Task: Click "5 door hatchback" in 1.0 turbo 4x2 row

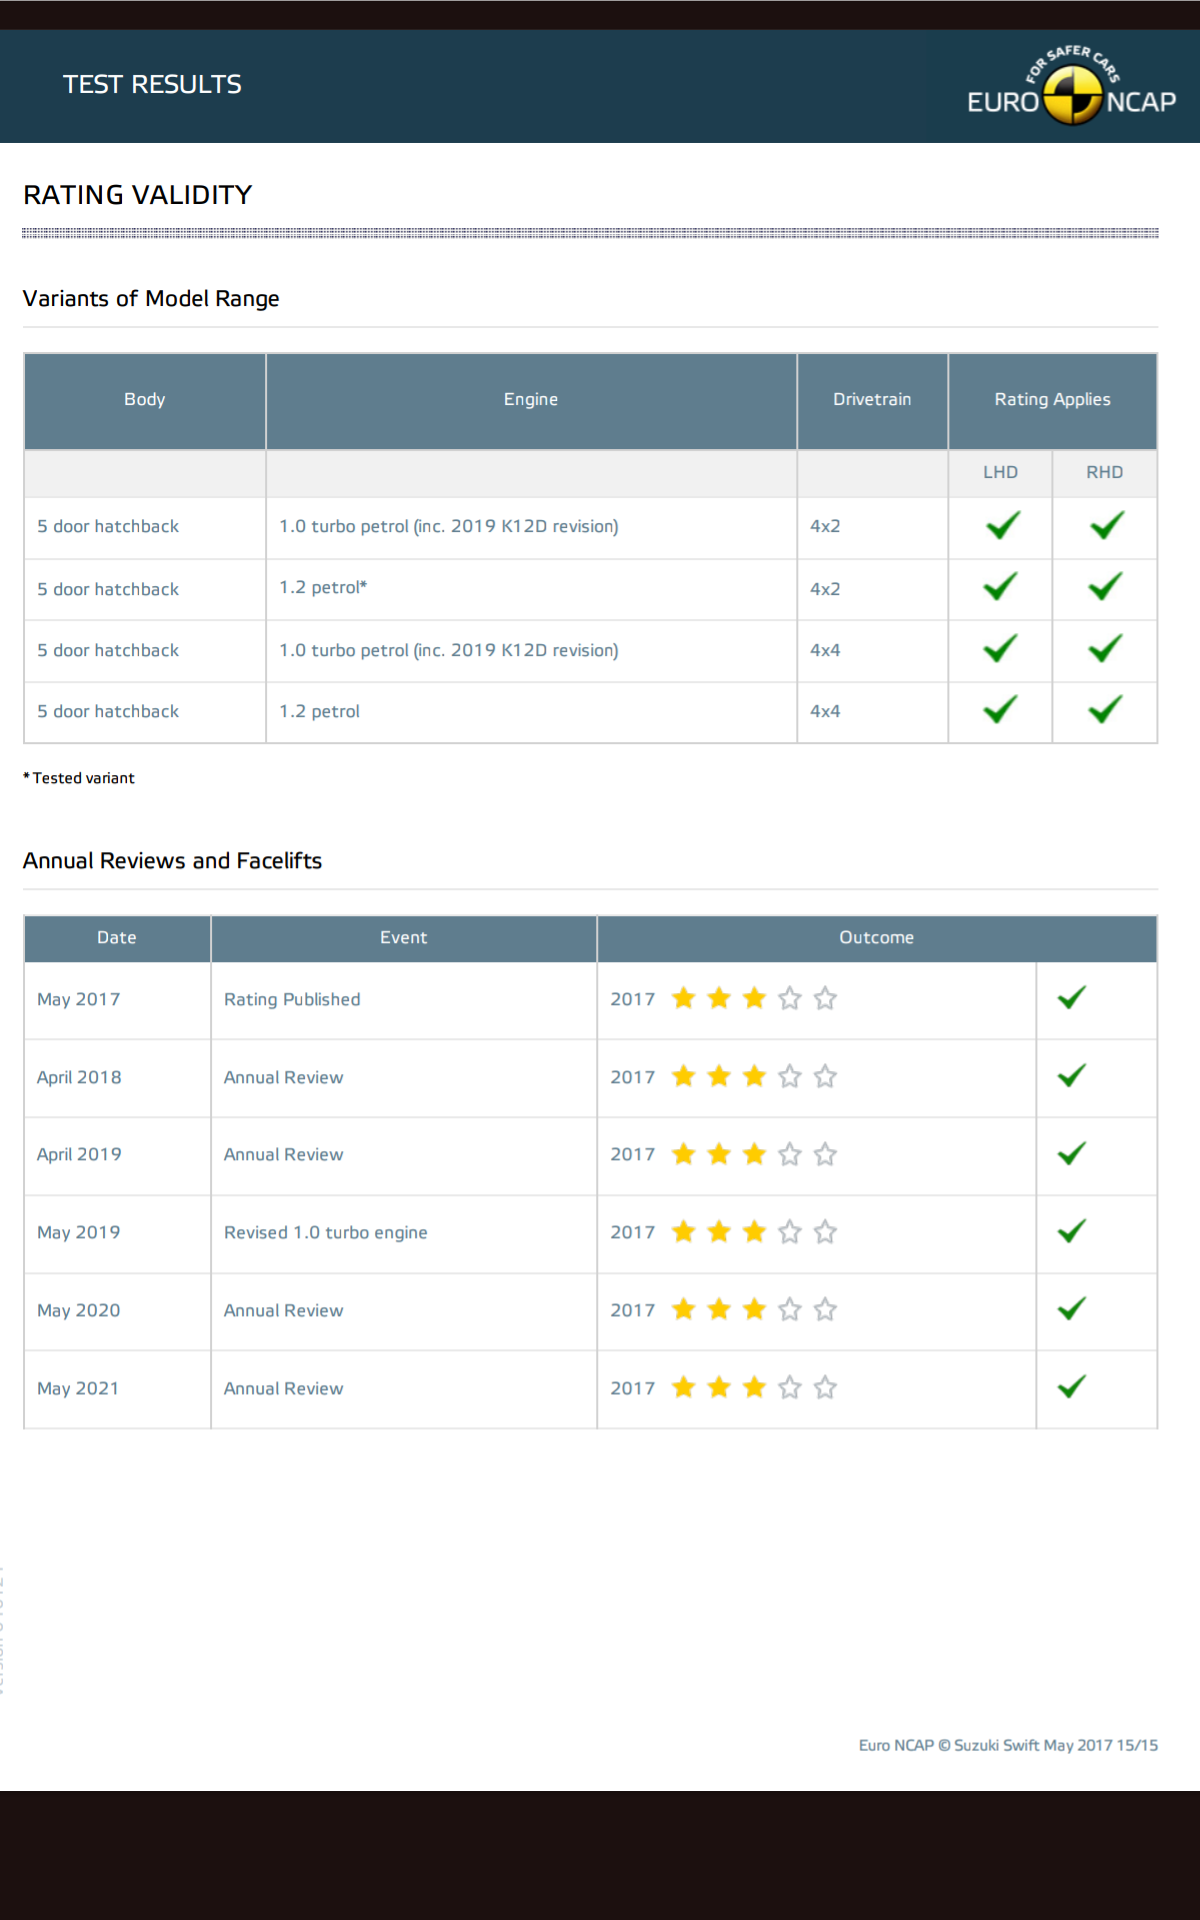Action: click(x=108, y=527)
